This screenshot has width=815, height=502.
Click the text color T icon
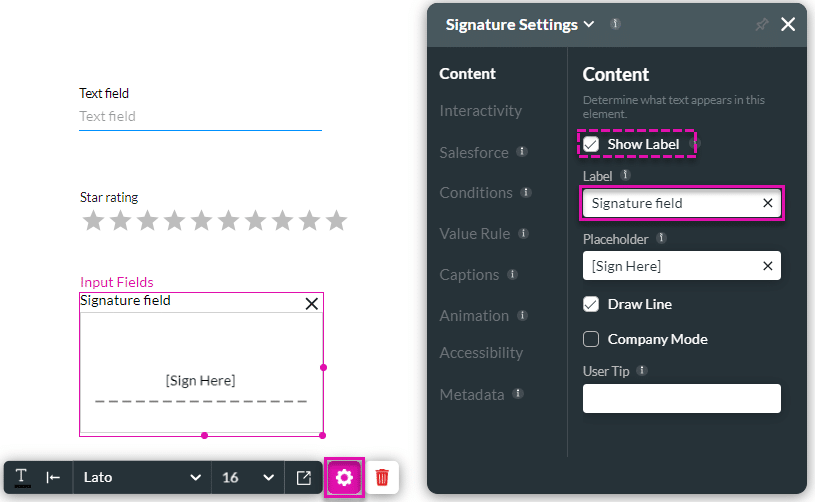(x=21, y=478)
